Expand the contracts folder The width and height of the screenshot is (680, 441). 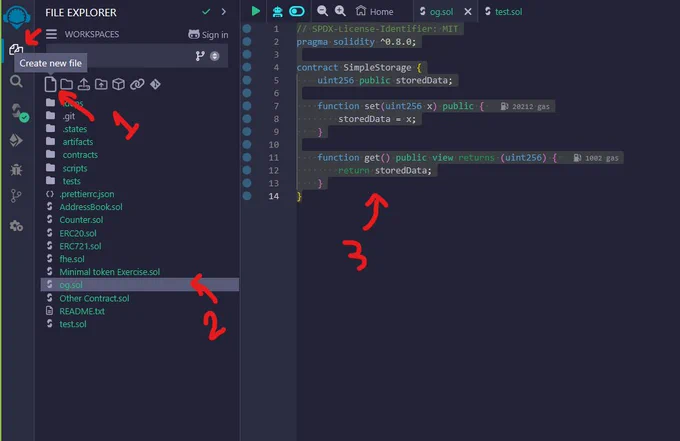80,155
